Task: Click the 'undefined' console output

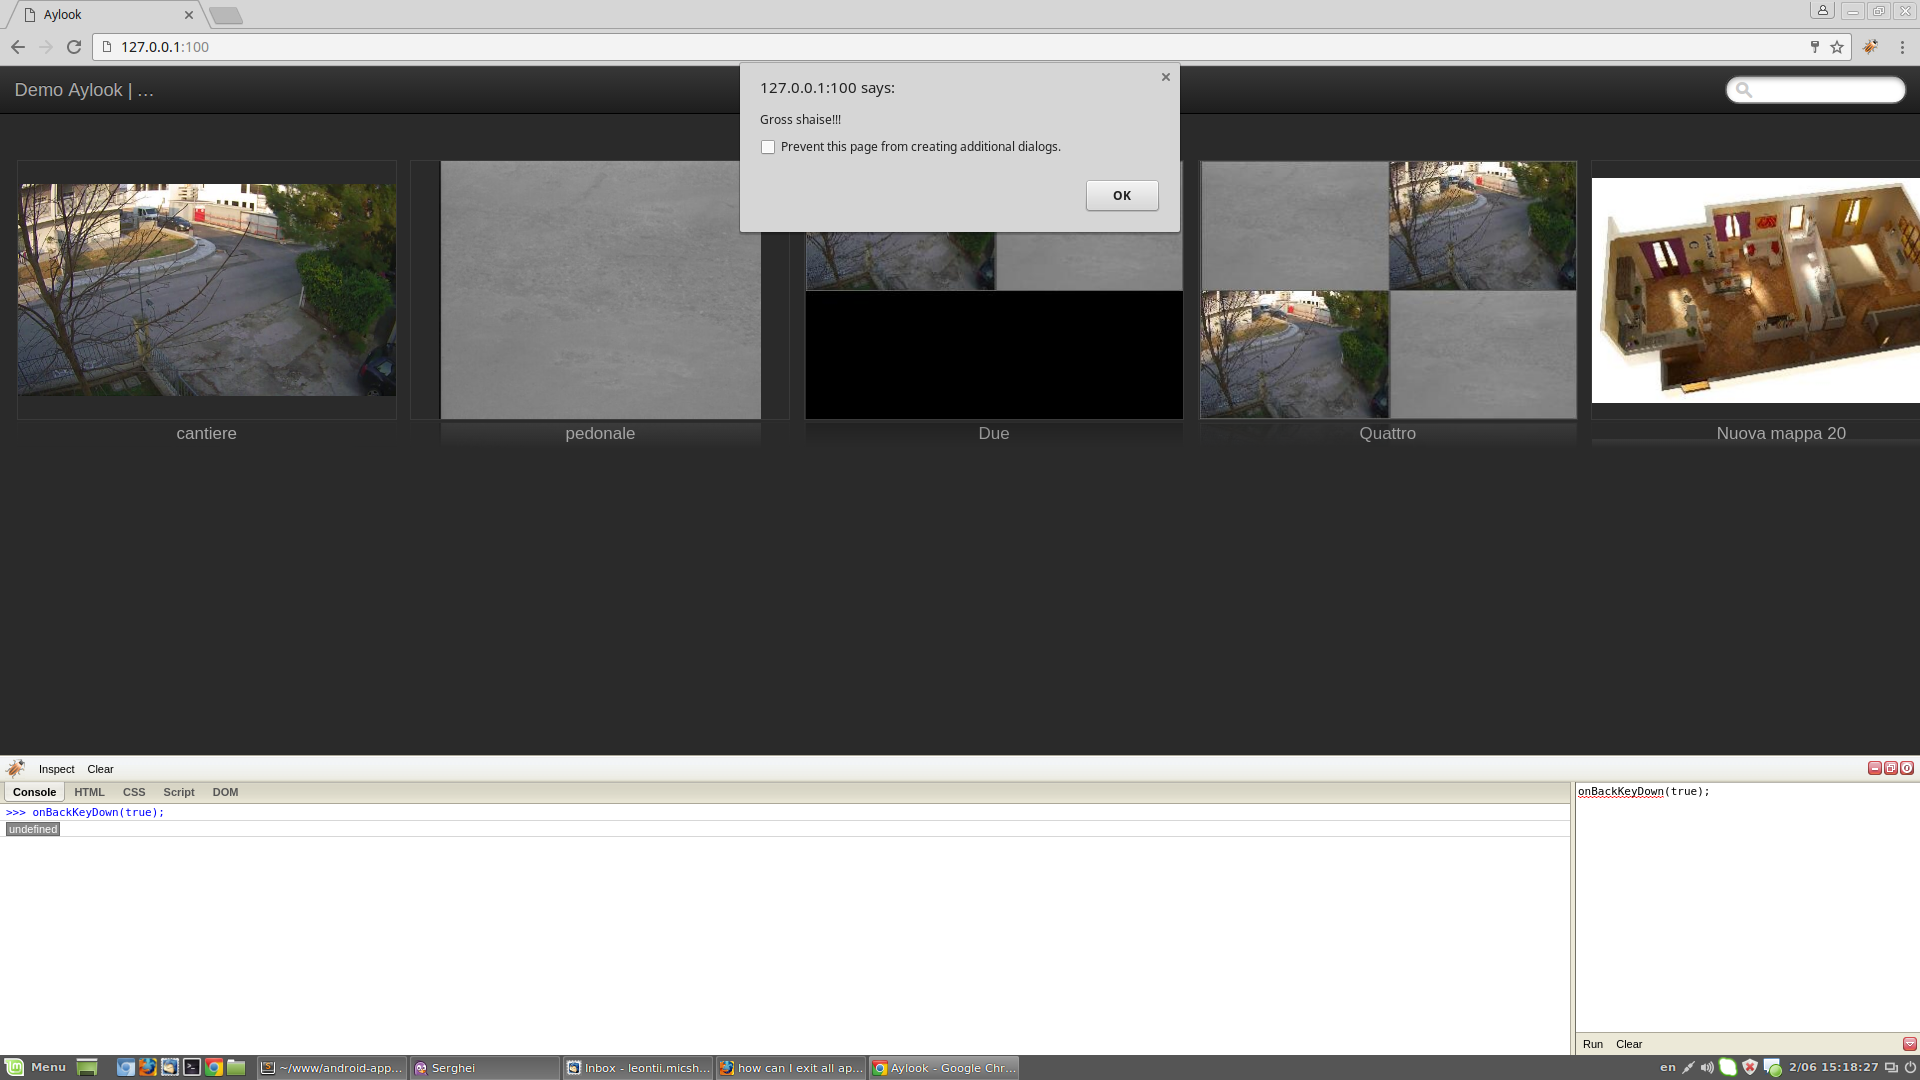Action: (33, 829)
